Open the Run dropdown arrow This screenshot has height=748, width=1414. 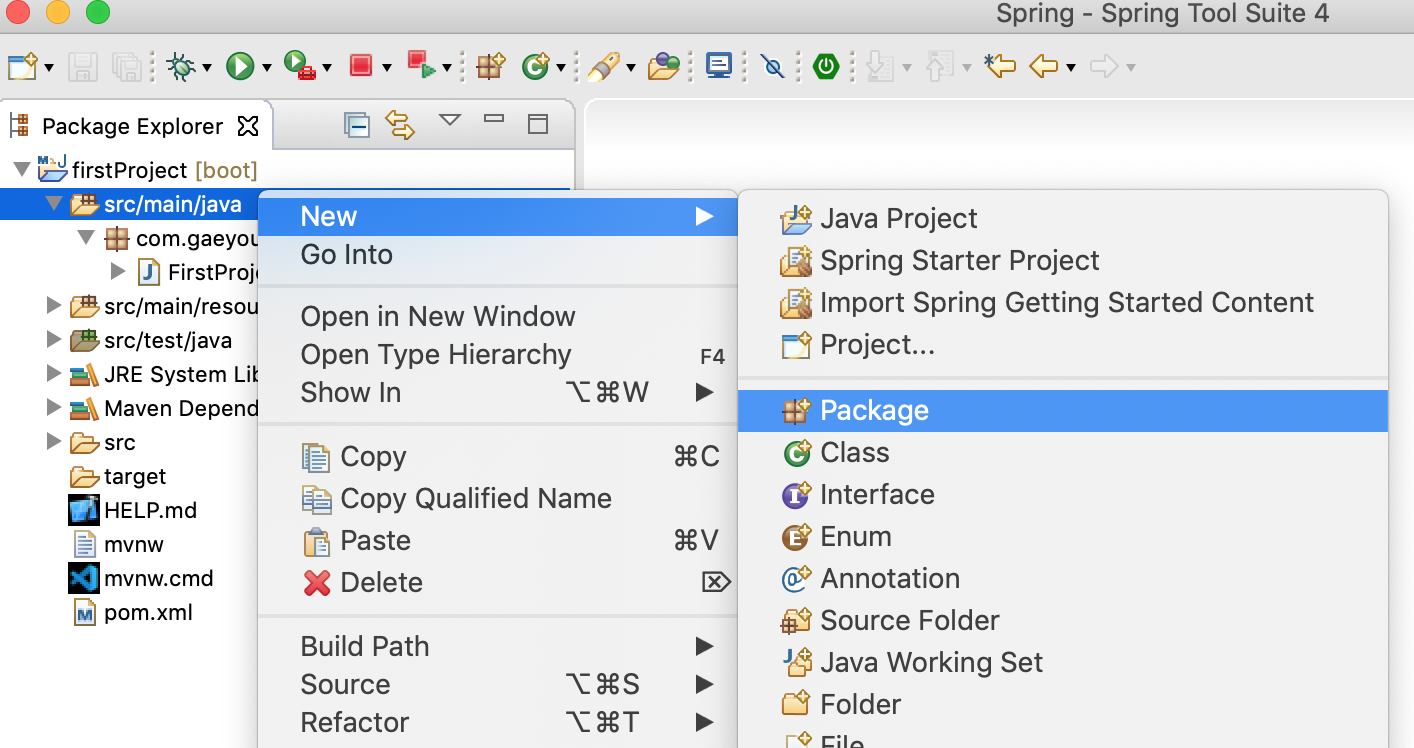coord(267,68)
